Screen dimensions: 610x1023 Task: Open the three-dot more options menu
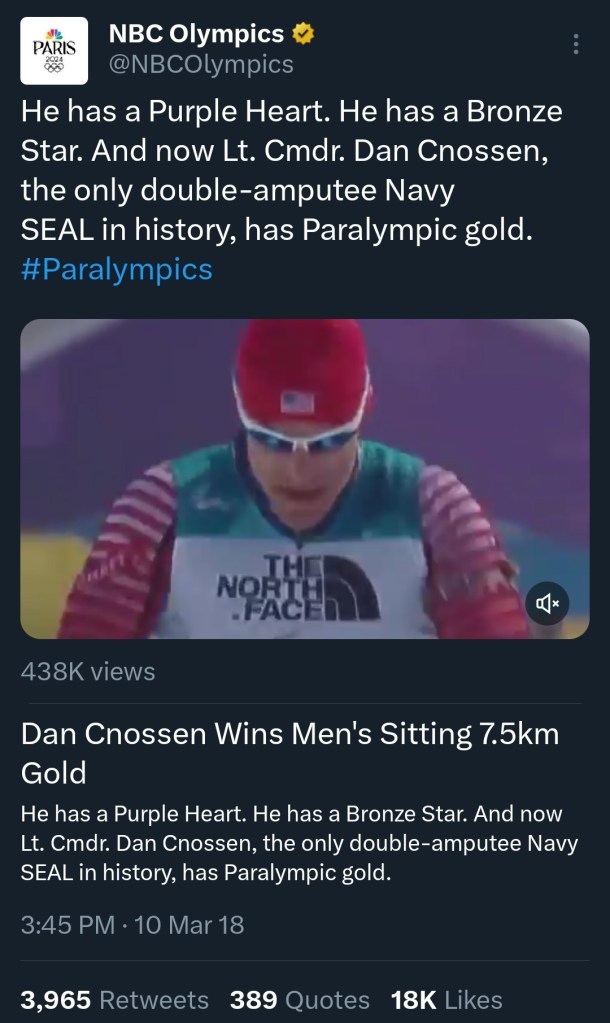[575, 45]
